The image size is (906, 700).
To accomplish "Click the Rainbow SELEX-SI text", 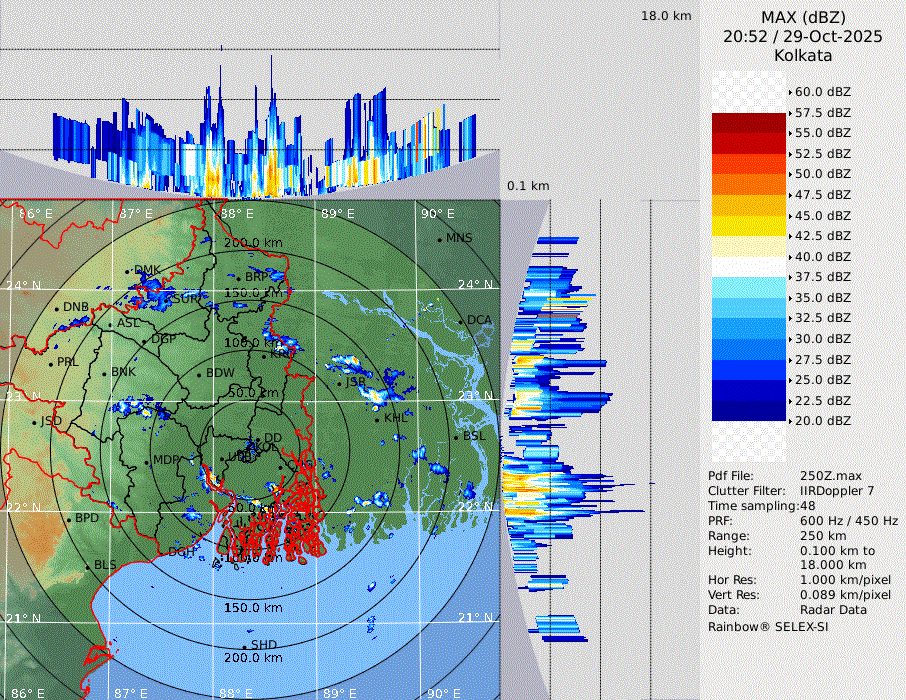I will 768,626.
